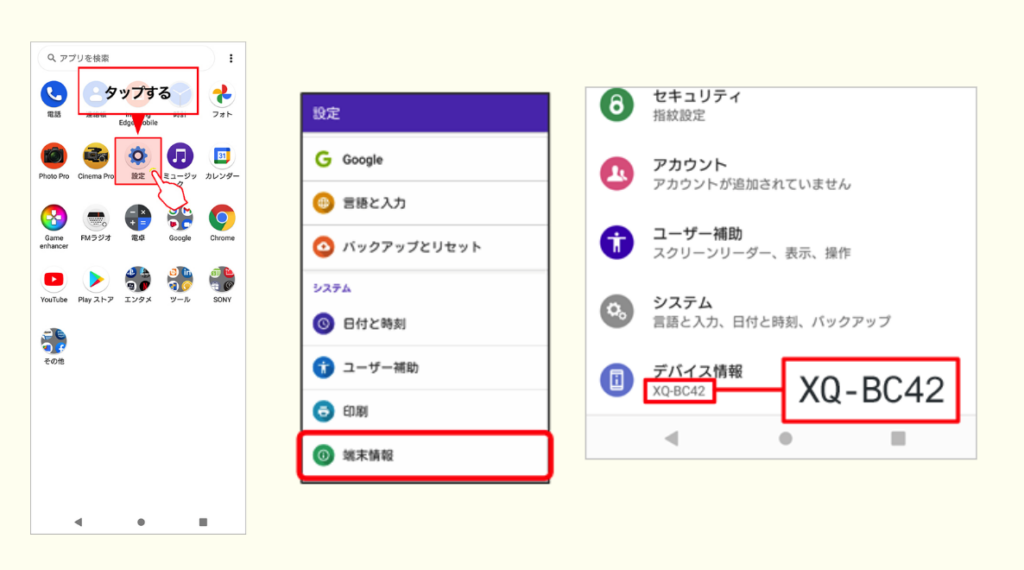Open the ツール folder

click(x=180, y=281)
